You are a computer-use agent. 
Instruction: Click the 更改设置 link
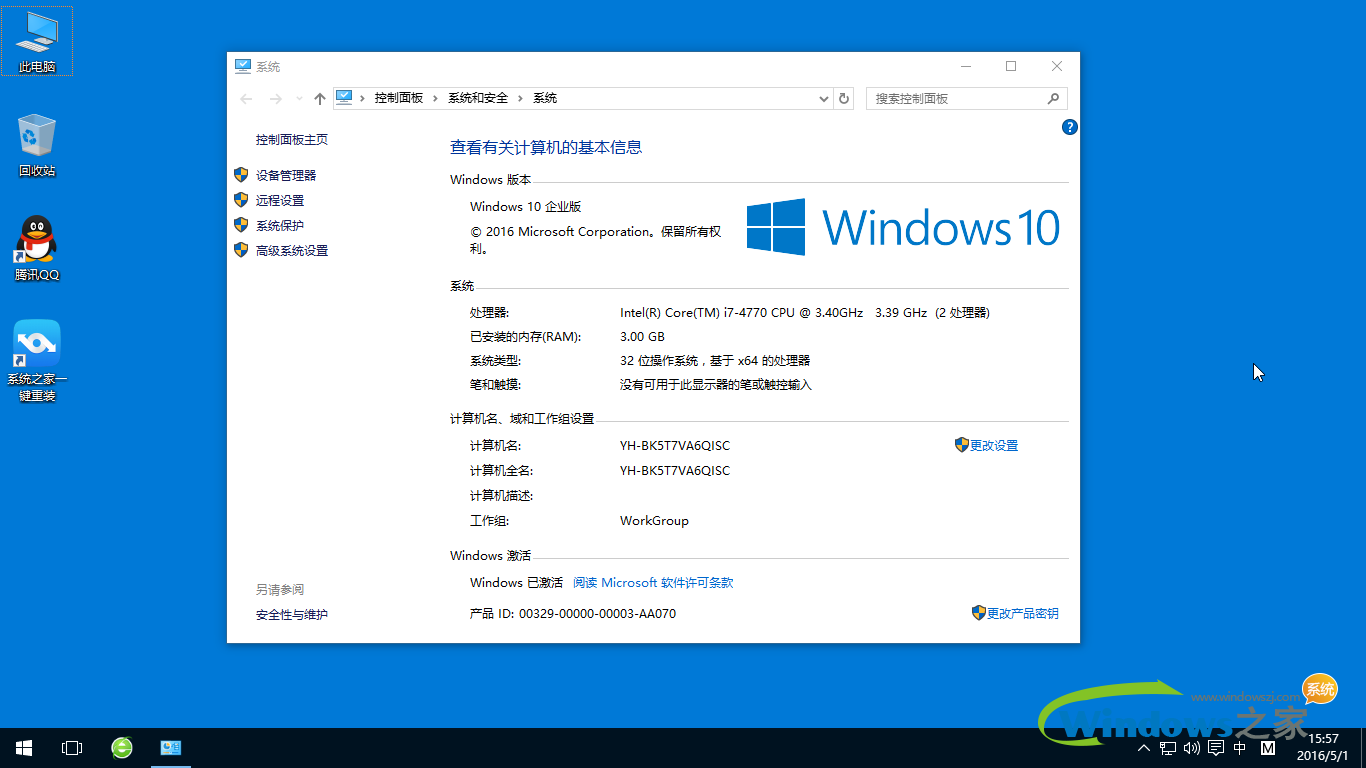993,446
